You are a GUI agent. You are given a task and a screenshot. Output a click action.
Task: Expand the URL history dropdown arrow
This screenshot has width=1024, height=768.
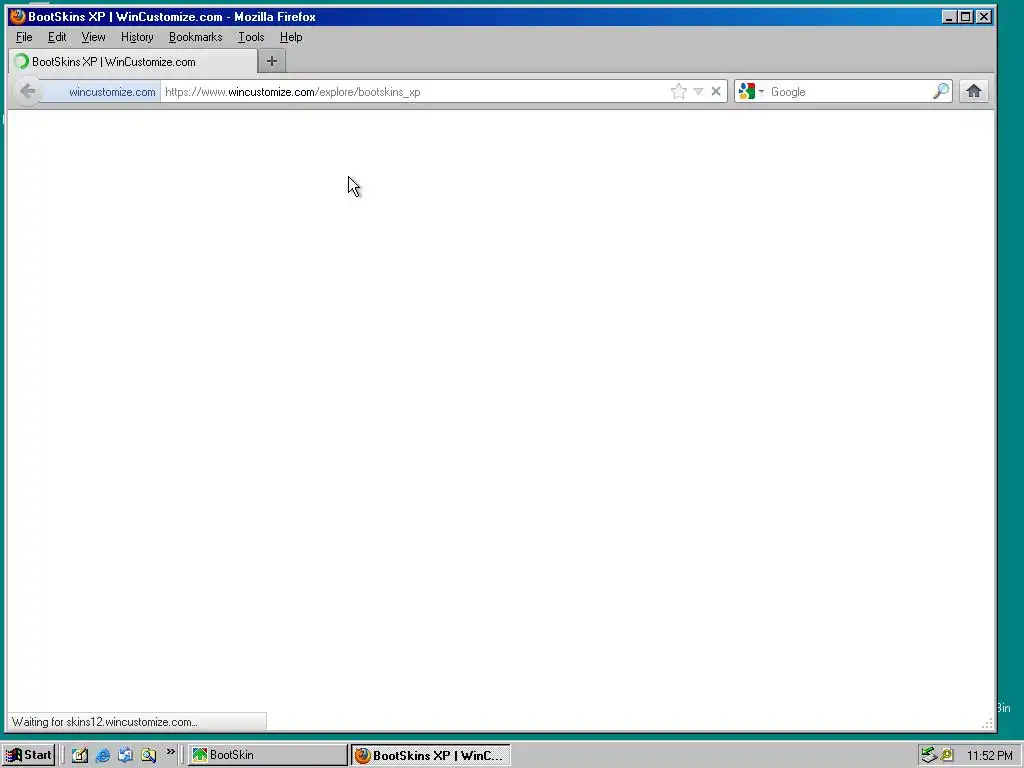click(x=698, y=91)
